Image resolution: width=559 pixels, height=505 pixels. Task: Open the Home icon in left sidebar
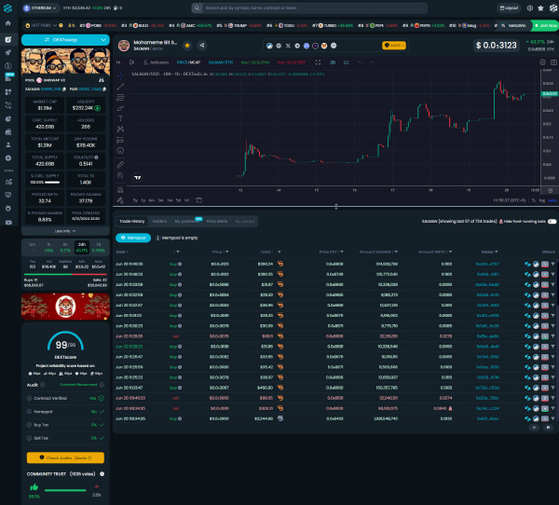point(8,23)
